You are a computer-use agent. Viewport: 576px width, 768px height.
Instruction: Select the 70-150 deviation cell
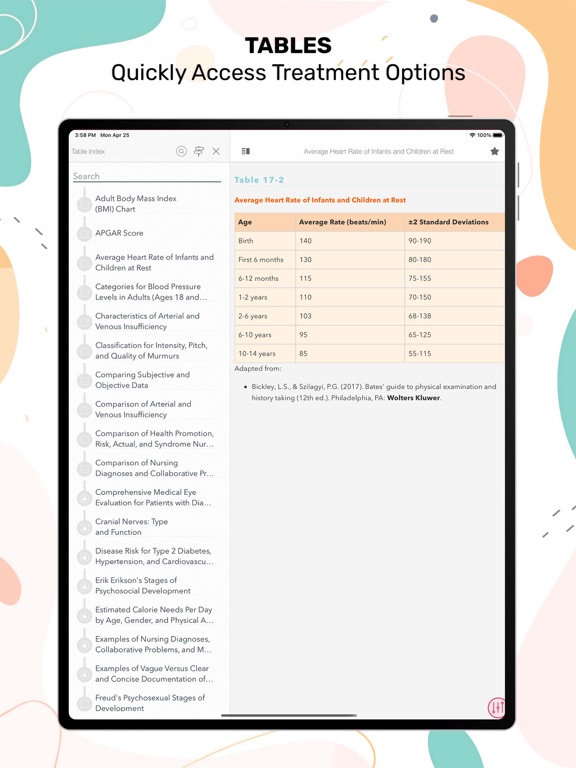click(455, 297)
